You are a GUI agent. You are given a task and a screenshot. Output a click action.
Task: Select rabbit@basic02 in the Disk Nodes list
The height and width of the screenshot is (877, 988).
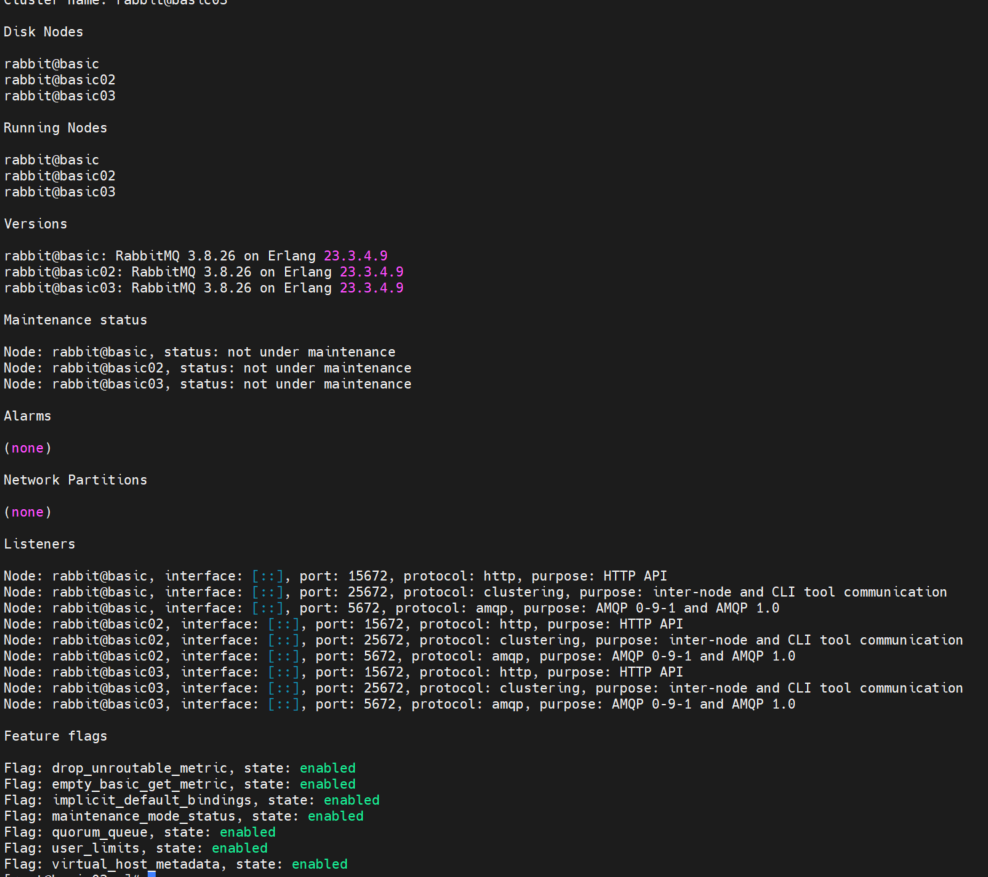59,80
